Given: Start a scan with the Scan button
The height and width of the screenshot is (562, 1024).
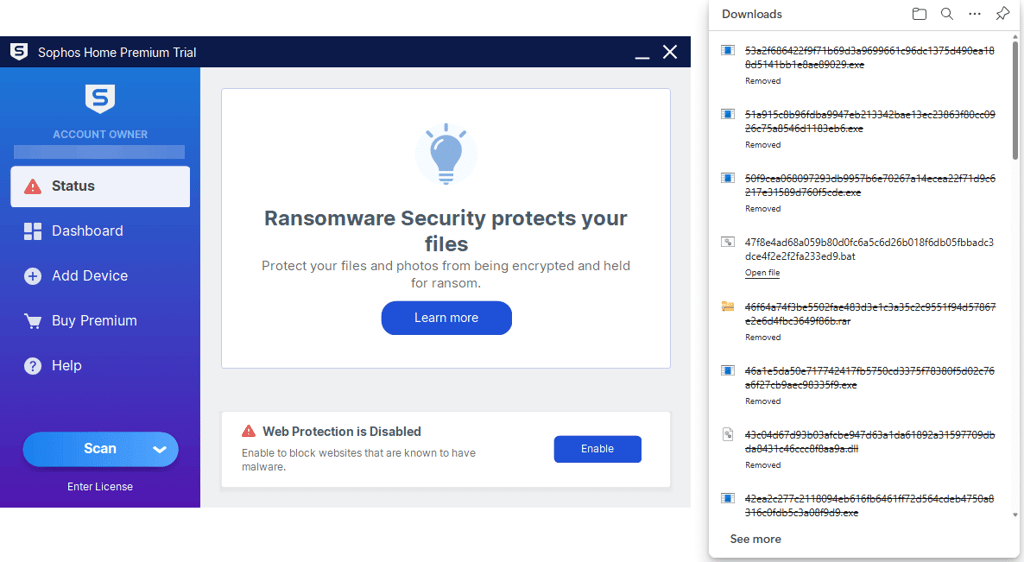Looking at the screenshot, I should (100, 449).
